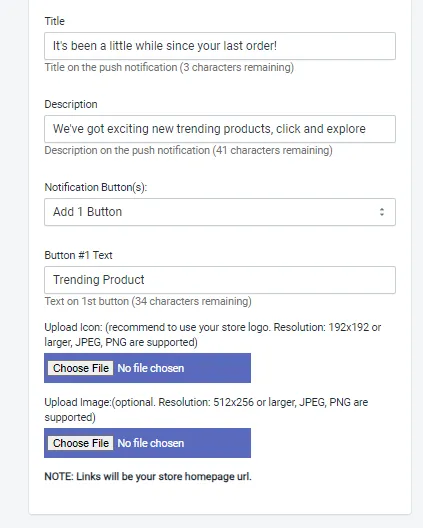Focus the Description text field
The height and width of the screenshot is (528, 423).
(220, 129)
